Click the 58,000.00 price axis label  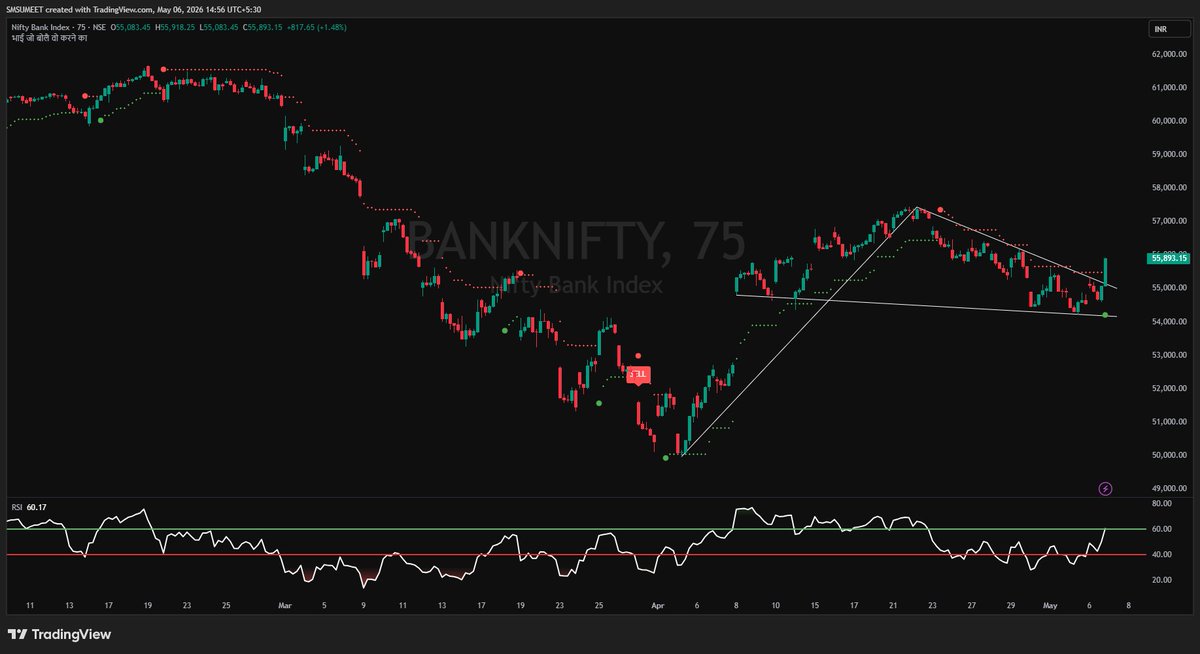point(1169,188)
